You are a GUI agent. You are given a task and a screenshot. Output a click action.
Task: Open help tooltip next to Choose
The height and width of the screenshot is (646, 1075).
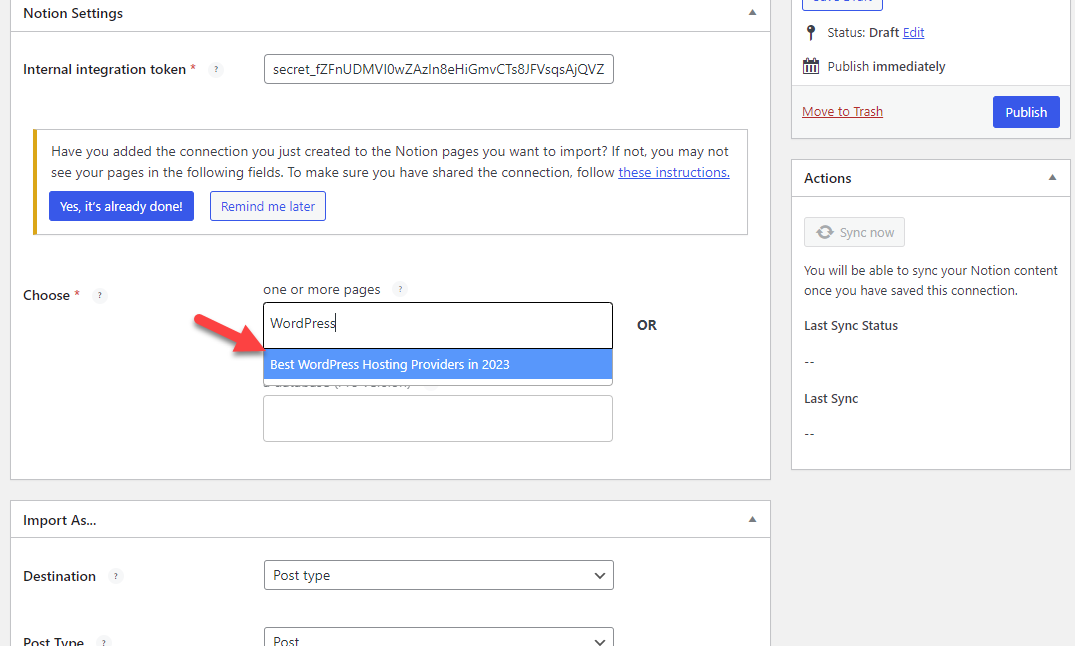coord(99,296)
